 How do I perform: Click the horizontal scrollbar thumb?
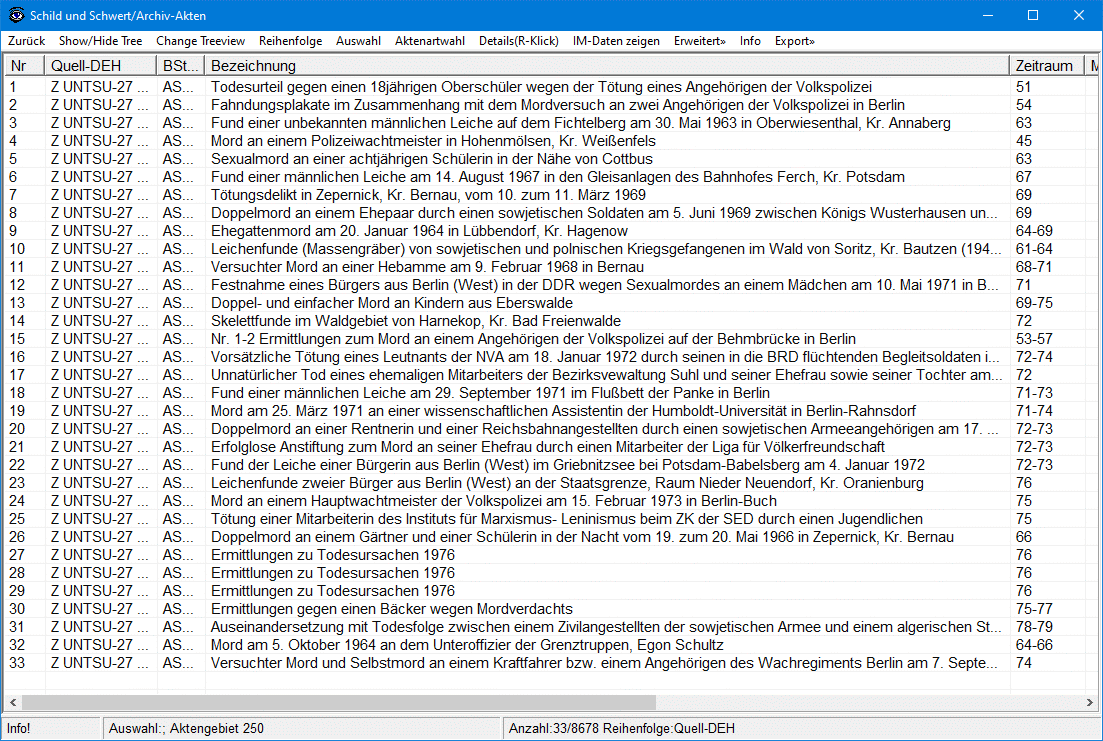pyautogui.click(x=338, y=702)
